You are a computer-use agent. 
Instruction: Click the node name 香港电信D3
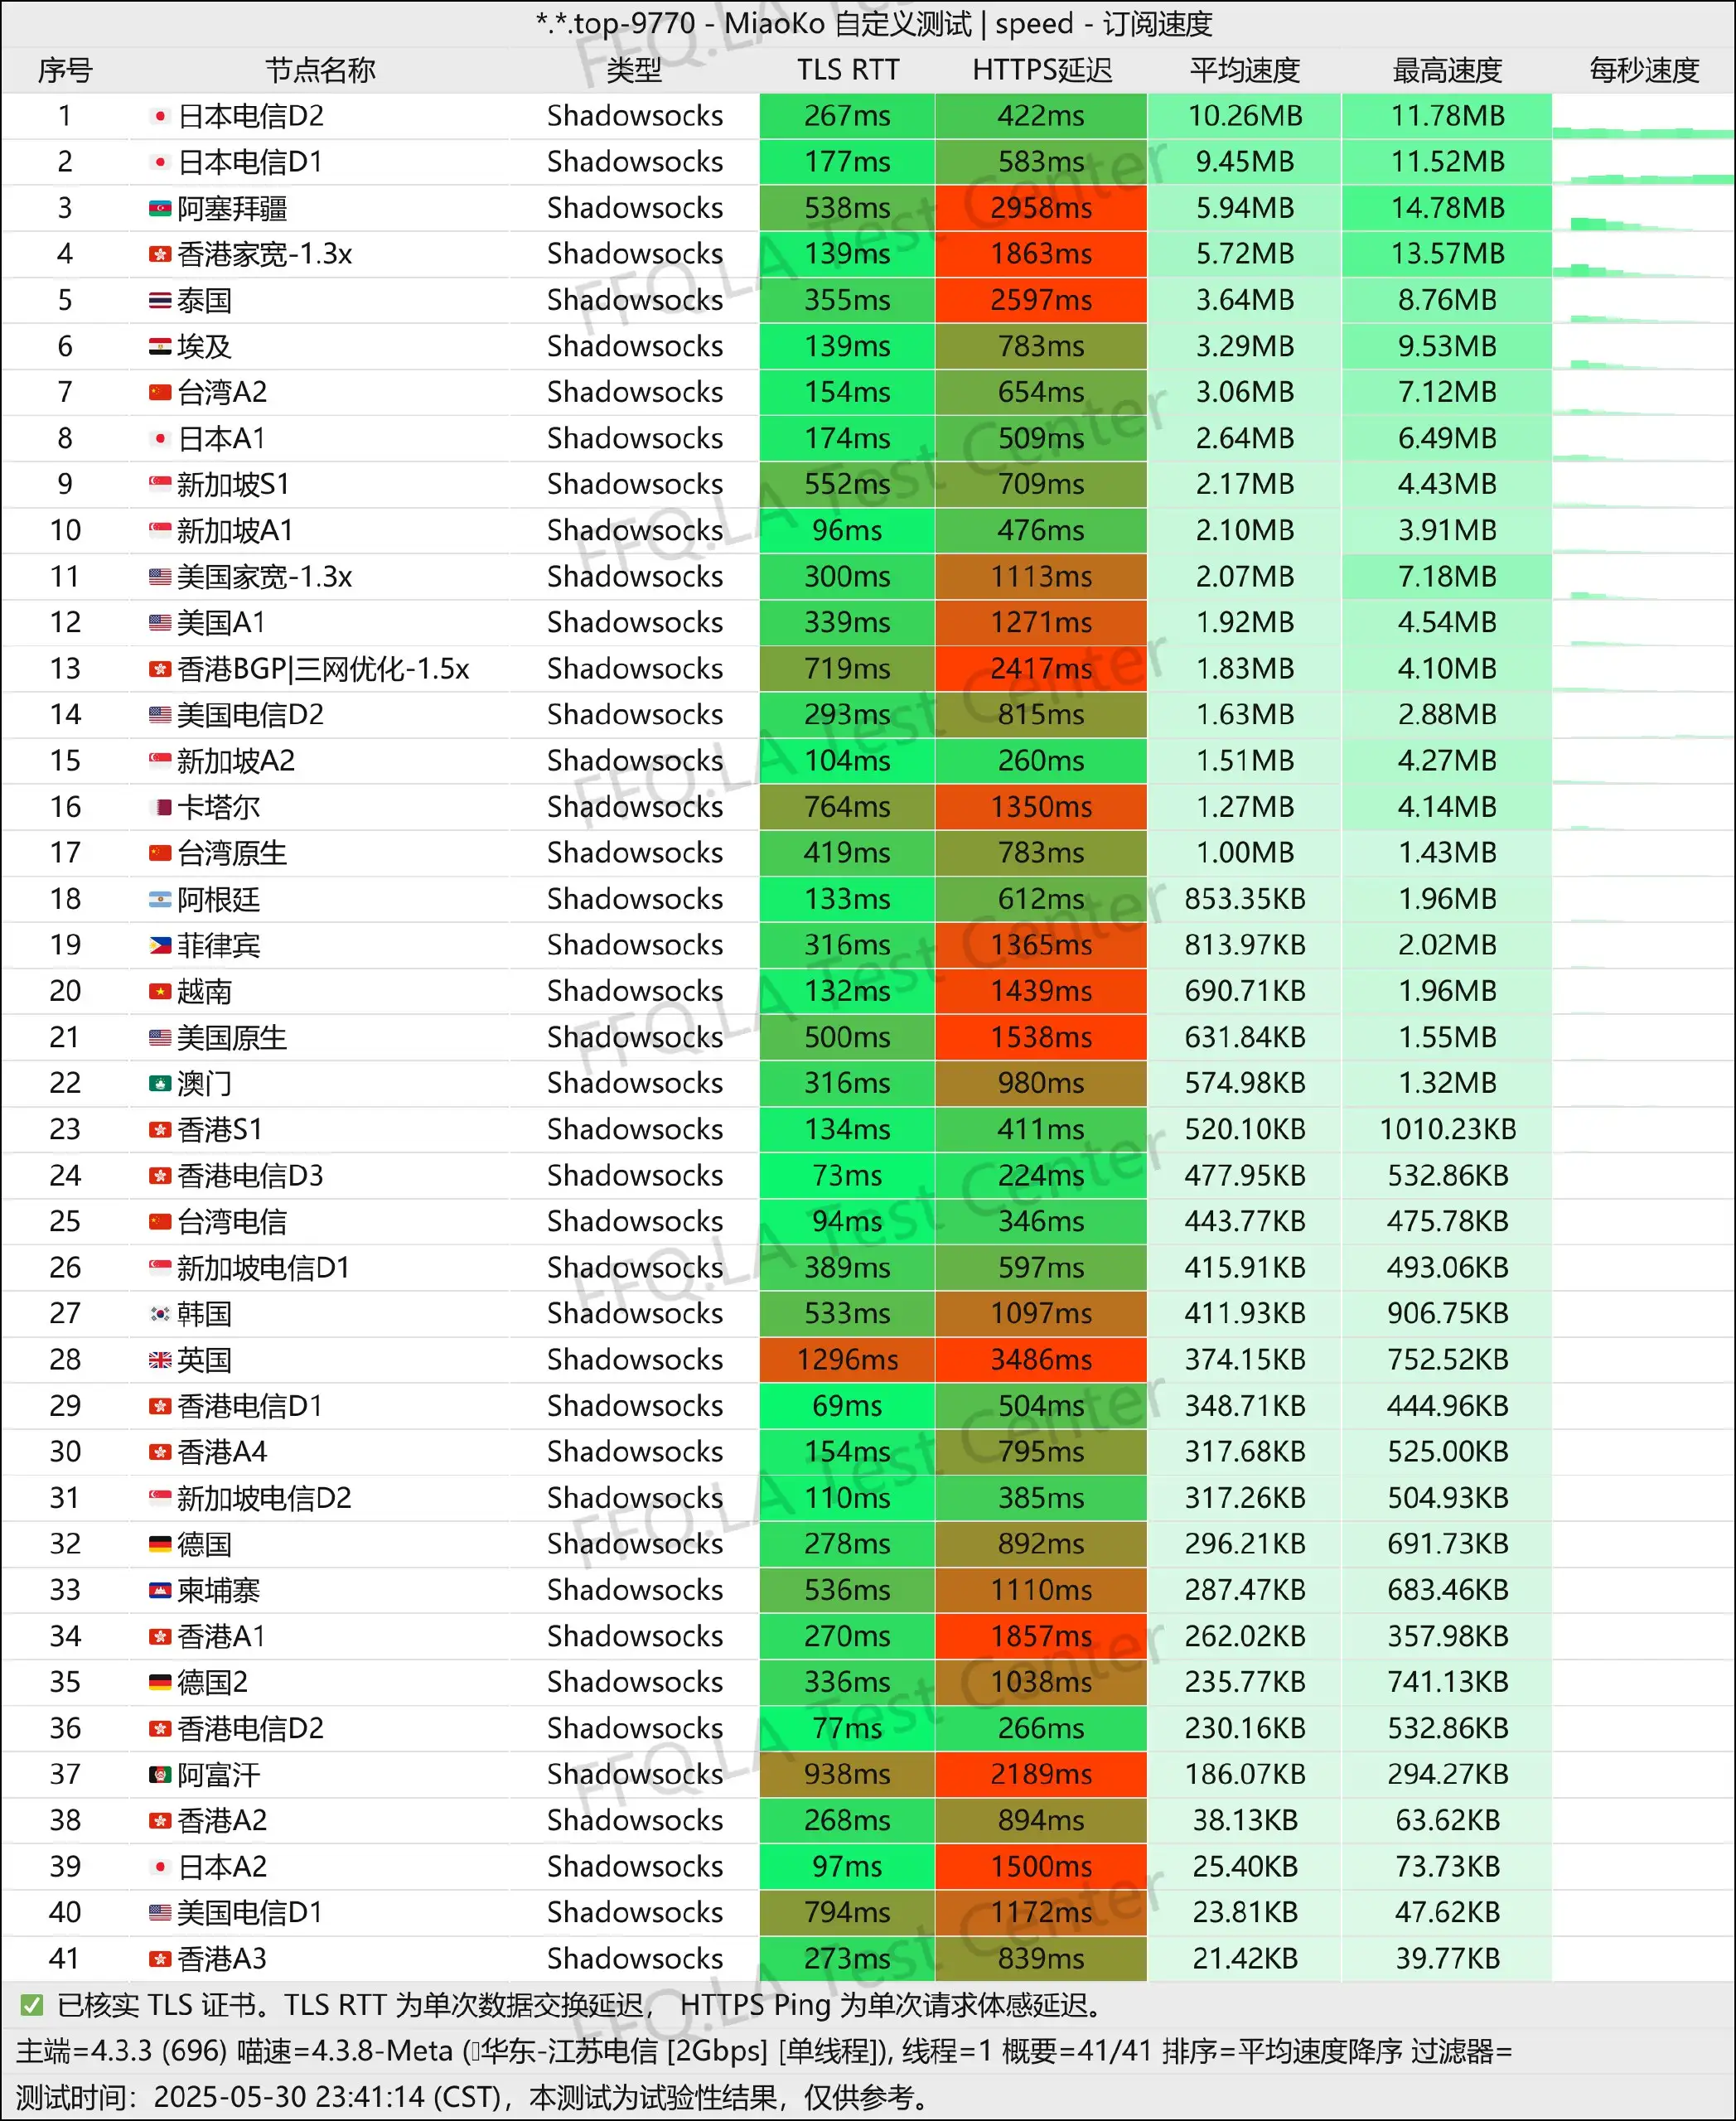pos(250,1176)
